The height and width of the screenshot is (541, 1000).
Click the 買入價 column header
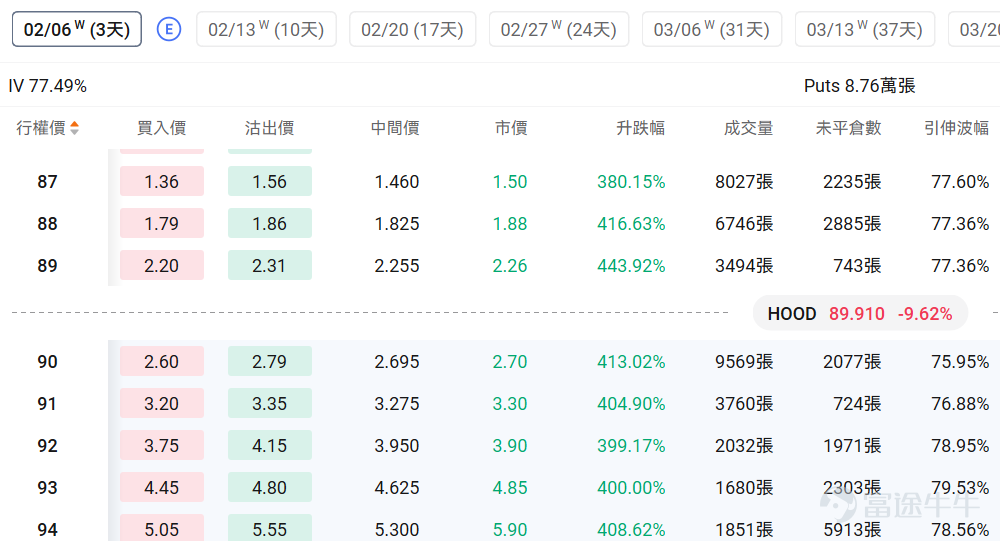(x=161, y=128)
